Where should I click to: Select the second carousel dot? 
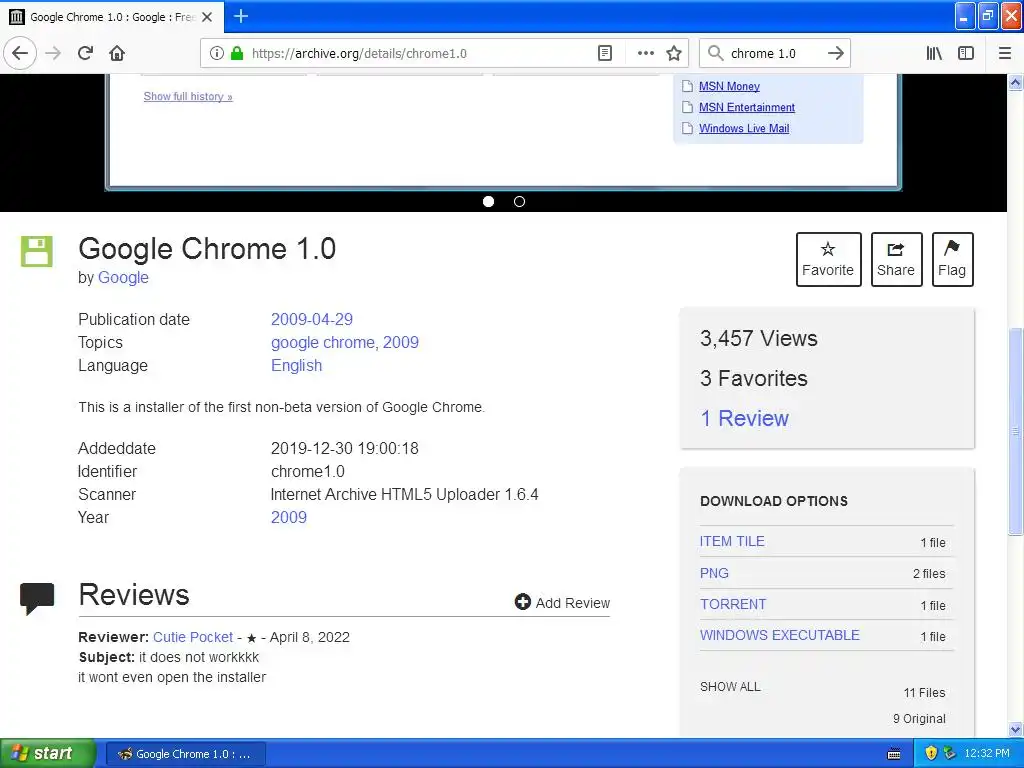pos(519,202)
